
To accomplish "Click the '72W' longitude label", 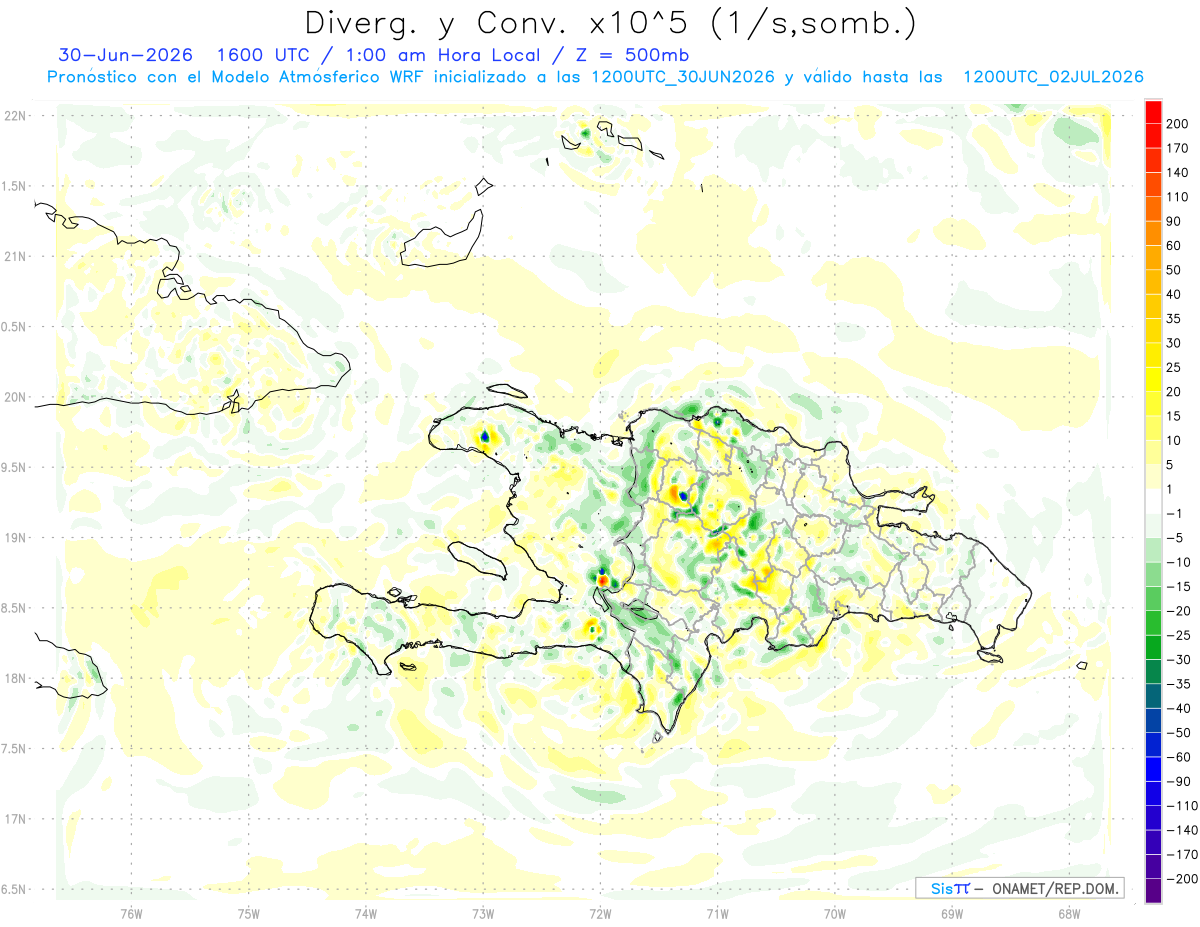I will [x=600, y=913].
